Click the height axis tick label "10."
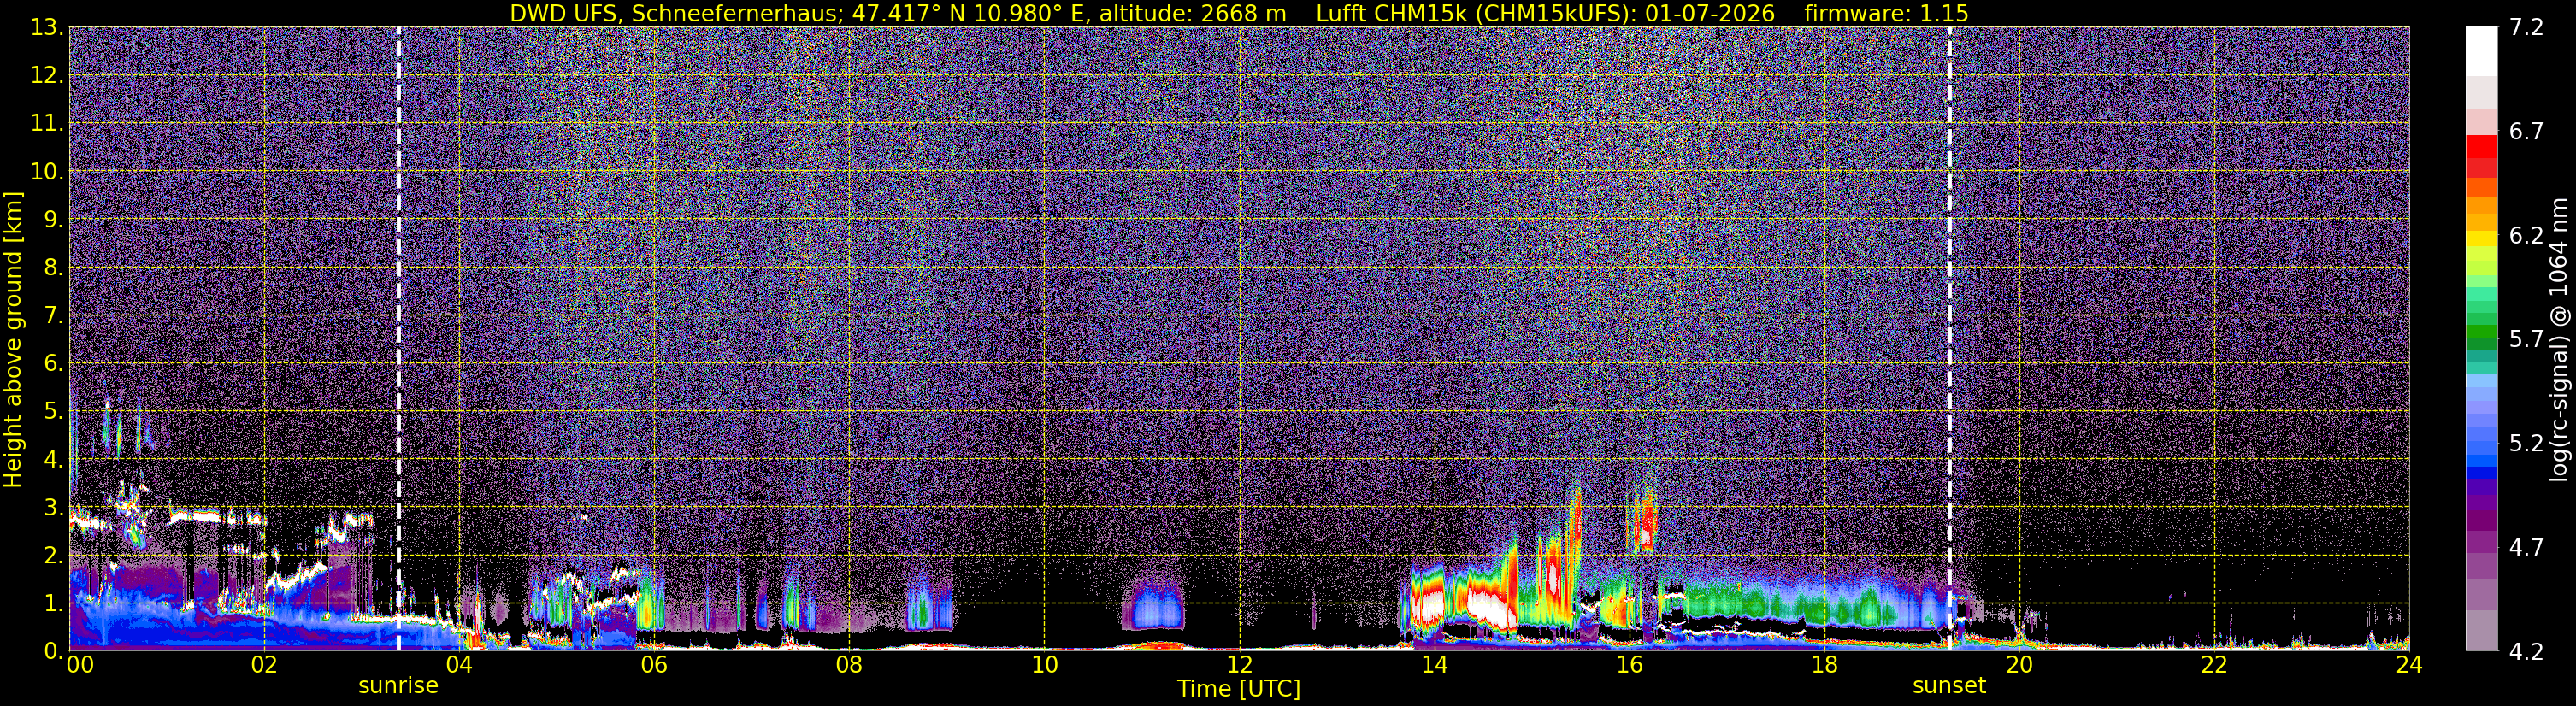The height and width of the screenshot is (706, 2576). pos(47,171)
